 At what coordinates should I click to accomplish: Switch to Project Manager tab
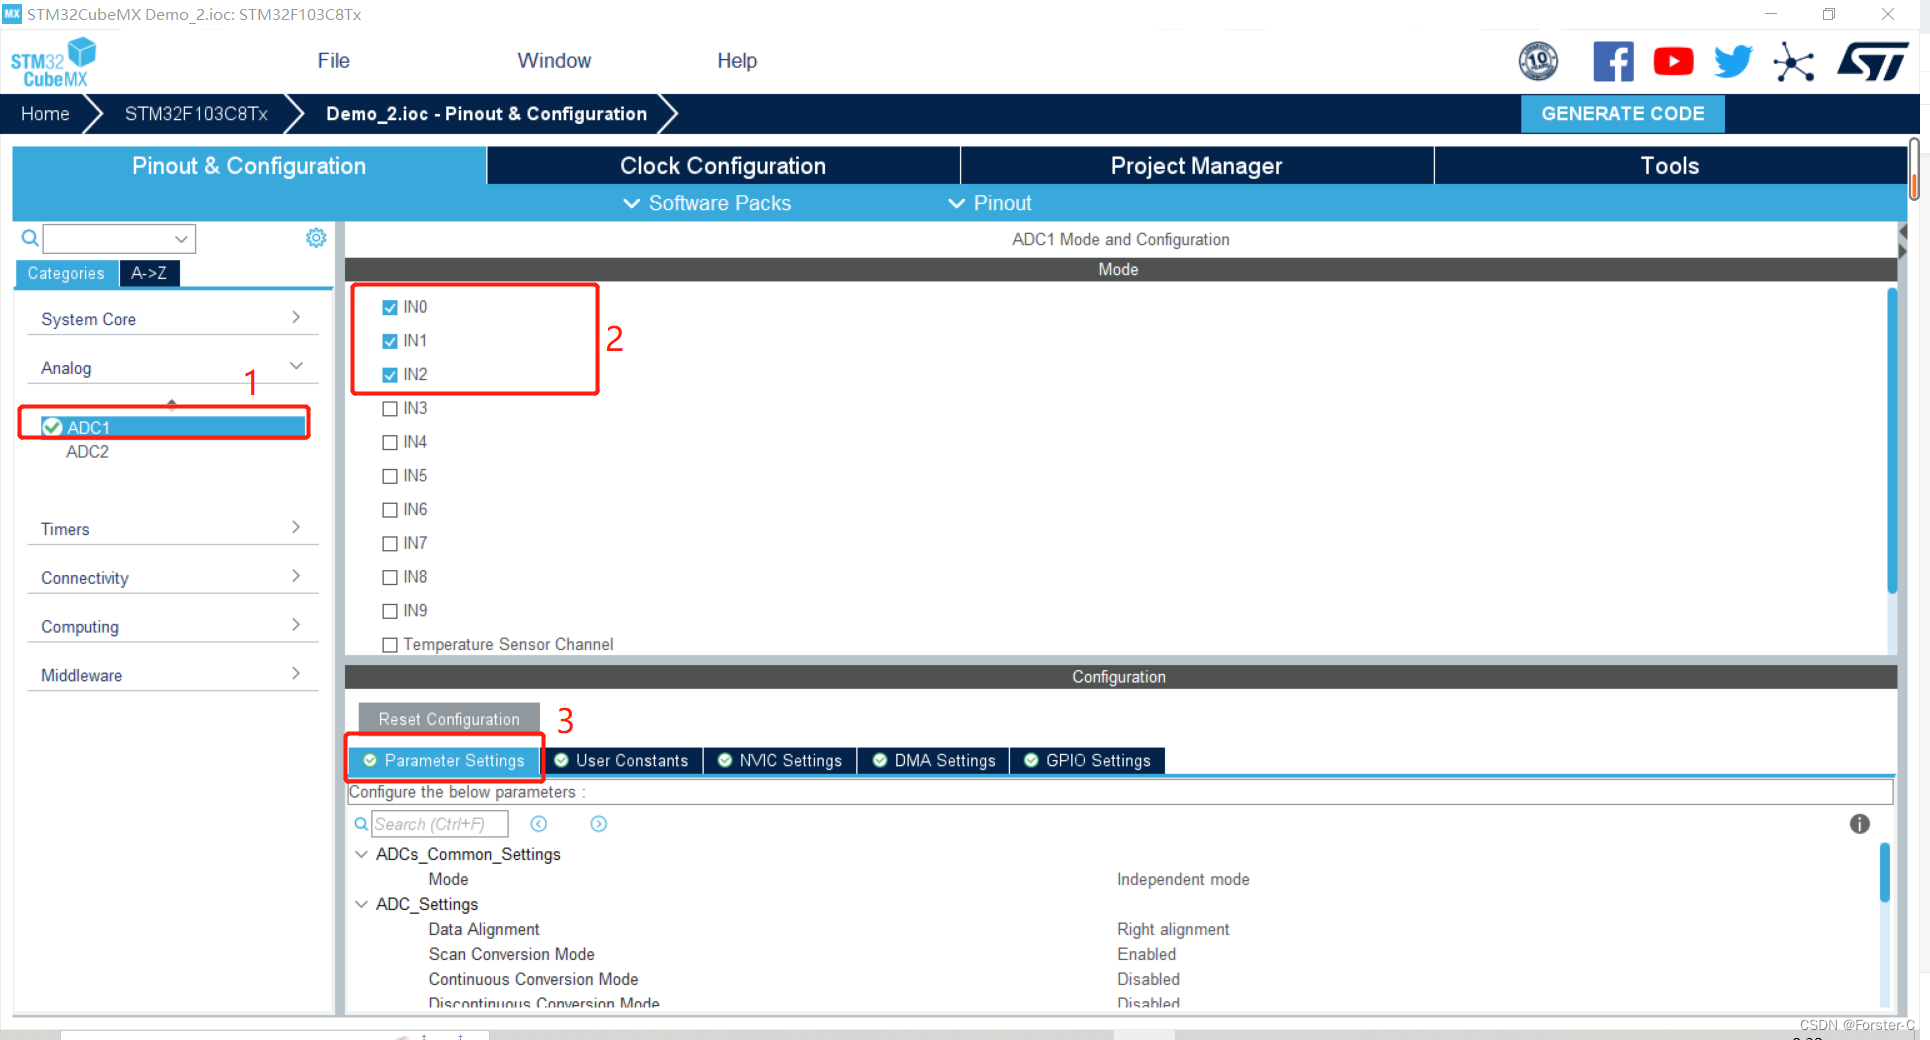[x=1196, y=166]
